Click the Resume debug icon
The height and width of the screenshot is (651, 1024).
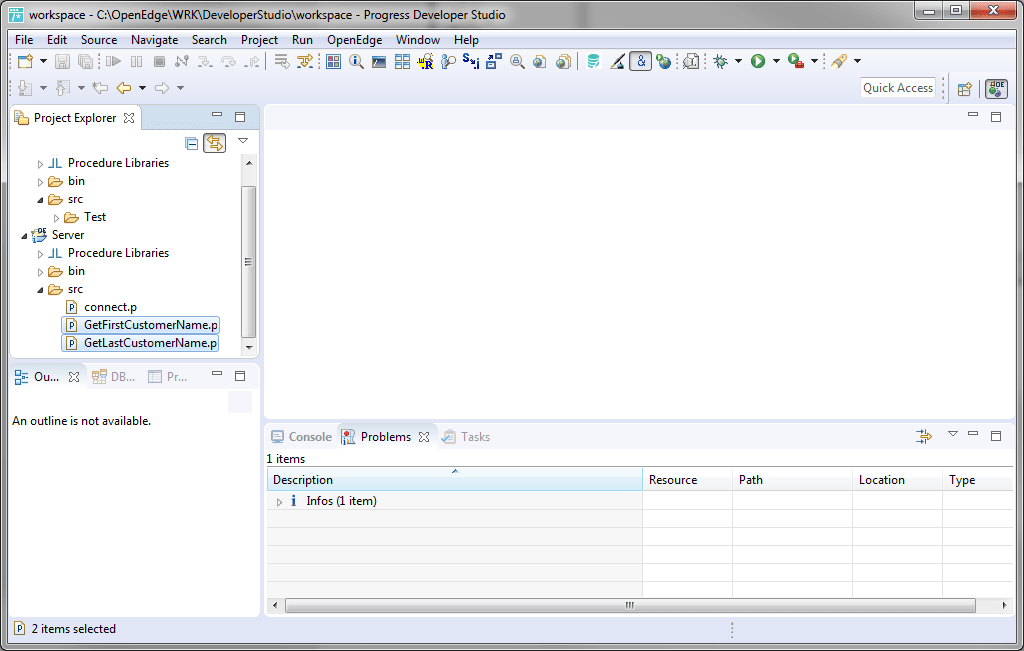[114, 61]
